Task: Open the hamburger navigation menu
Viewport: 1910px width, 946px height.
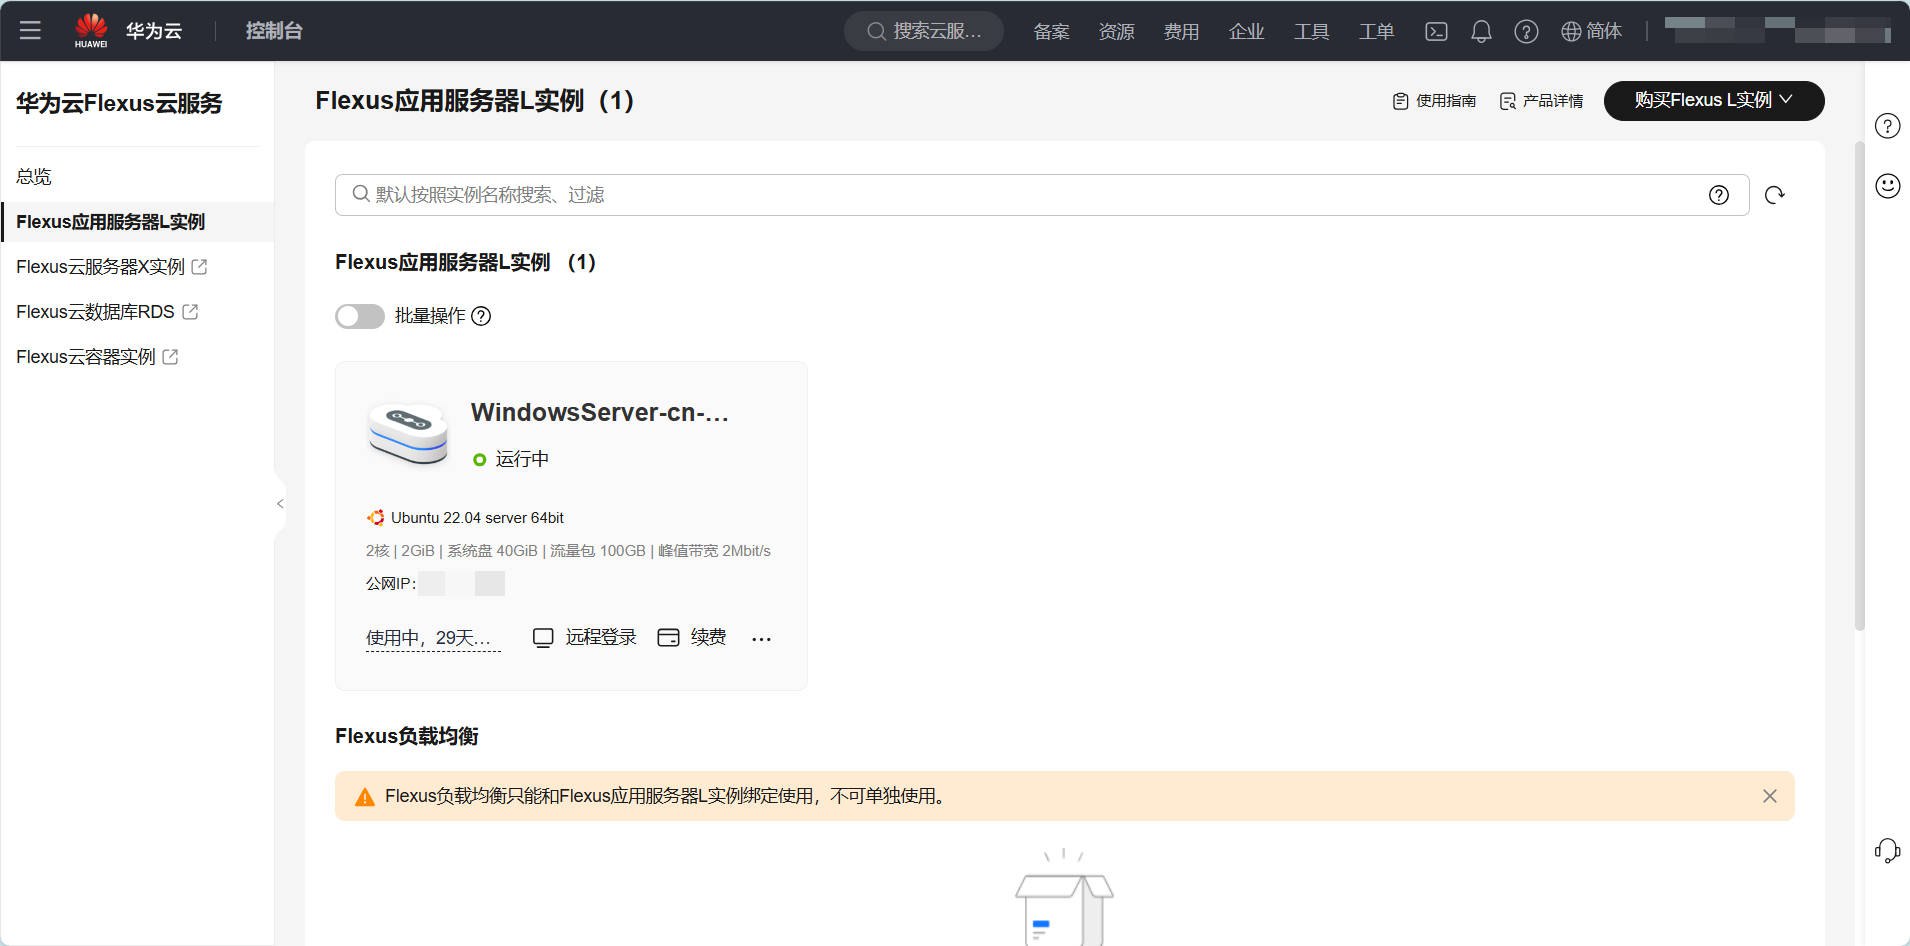Action: click(30, 30)
